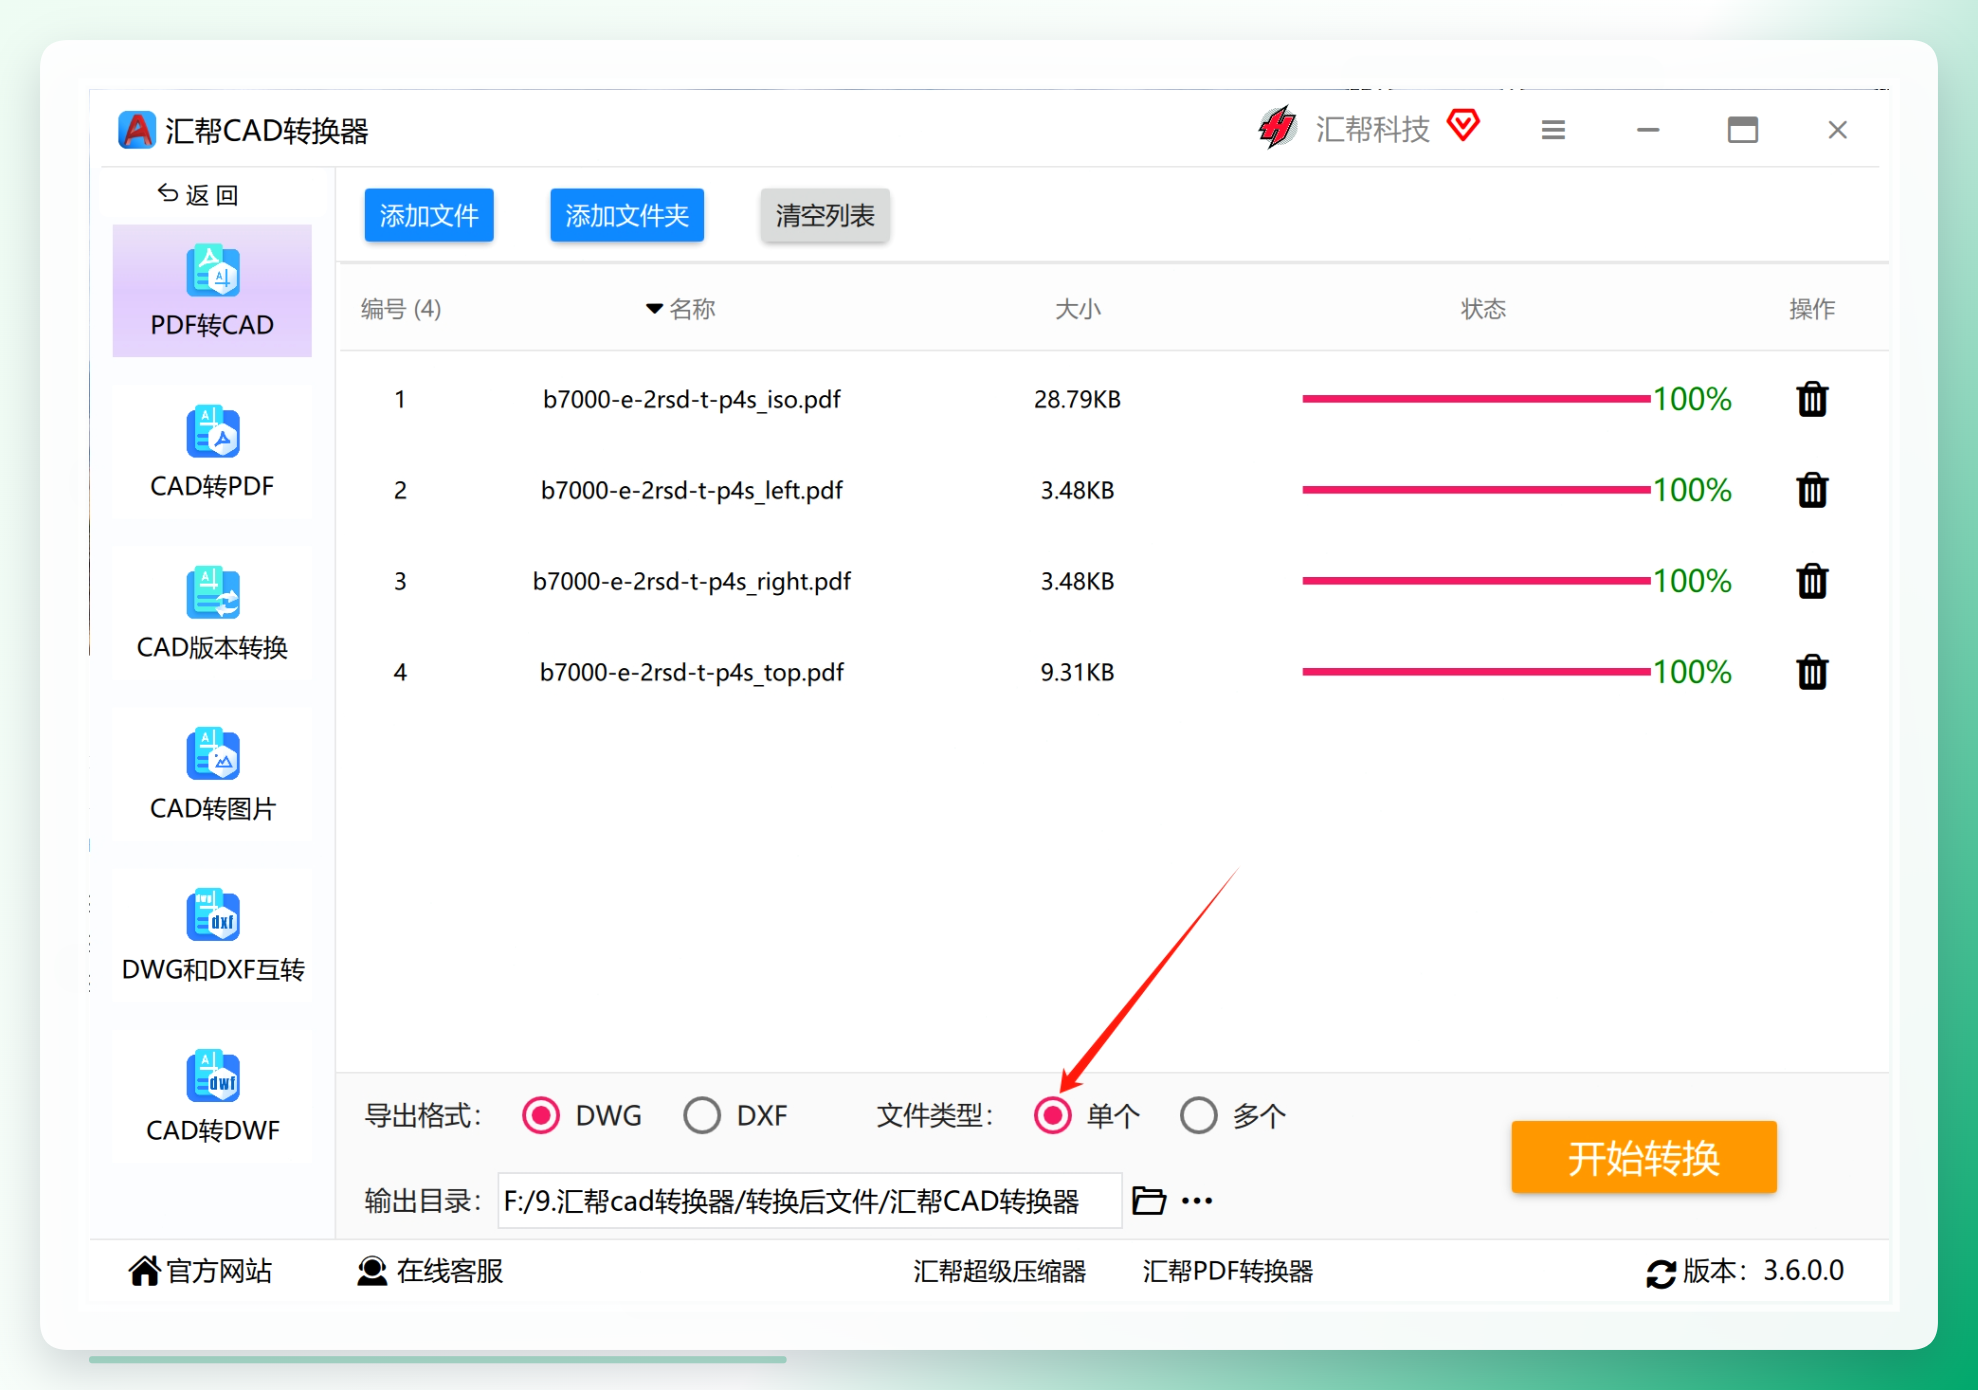The image size is (1978, 1390).
Task: Clear the list with 清空列表
Action: [x=825, y=215]
